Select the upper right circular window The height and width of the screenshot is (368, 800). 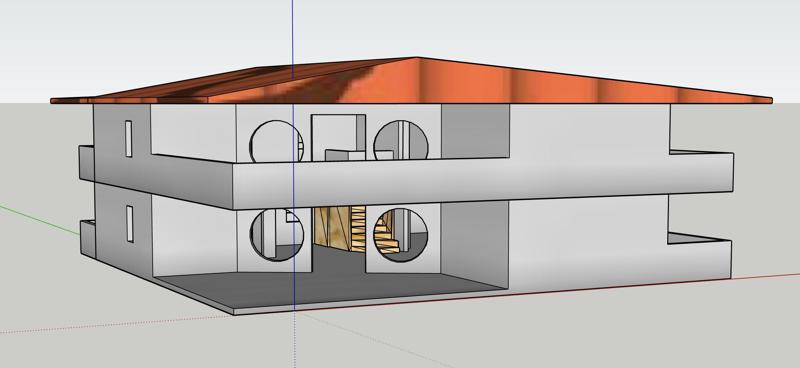pos(401,140)
